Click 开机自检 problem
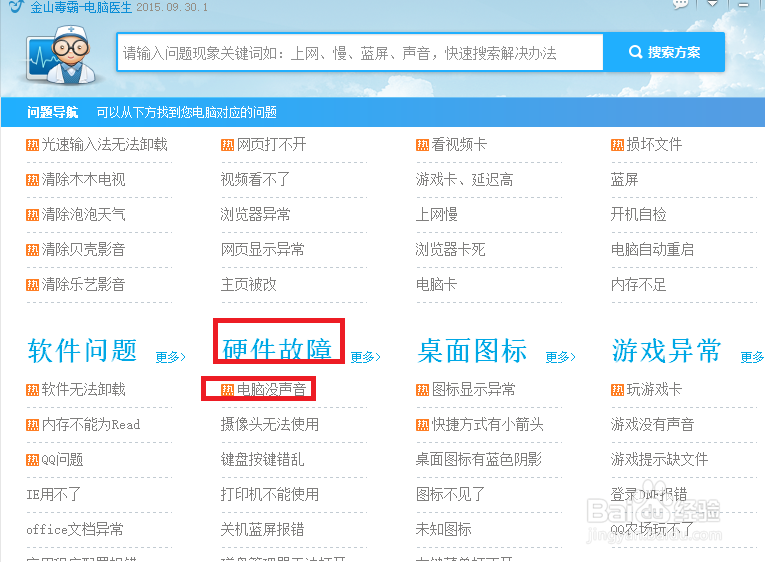The image size is (765, 562). (x=639, y=214)
